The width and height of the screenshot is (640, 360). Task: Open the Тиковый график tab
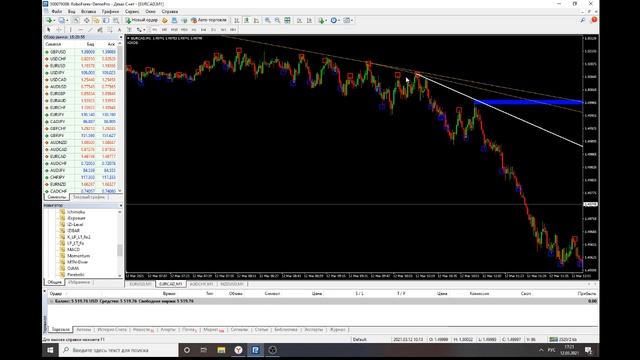point(89,197)
